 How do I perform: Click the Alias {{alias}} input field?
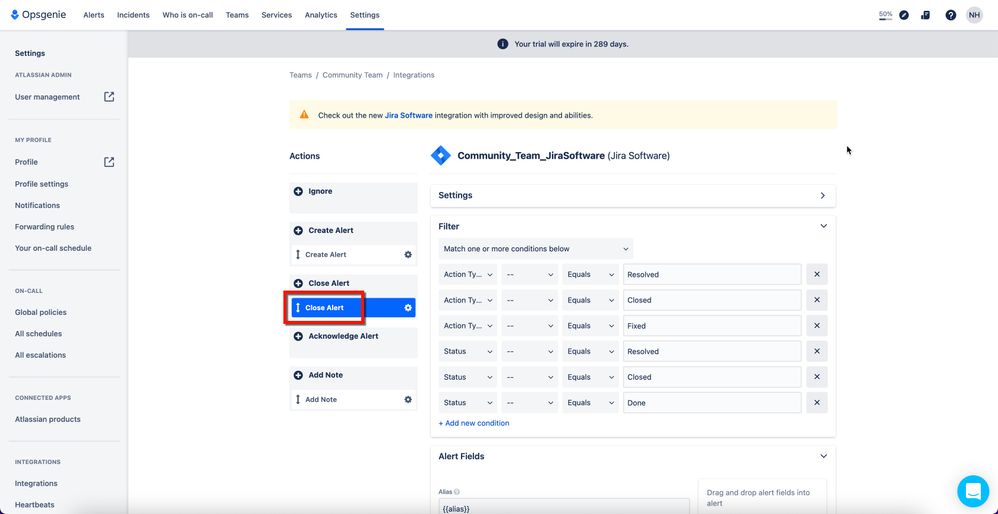coord(564,506)
